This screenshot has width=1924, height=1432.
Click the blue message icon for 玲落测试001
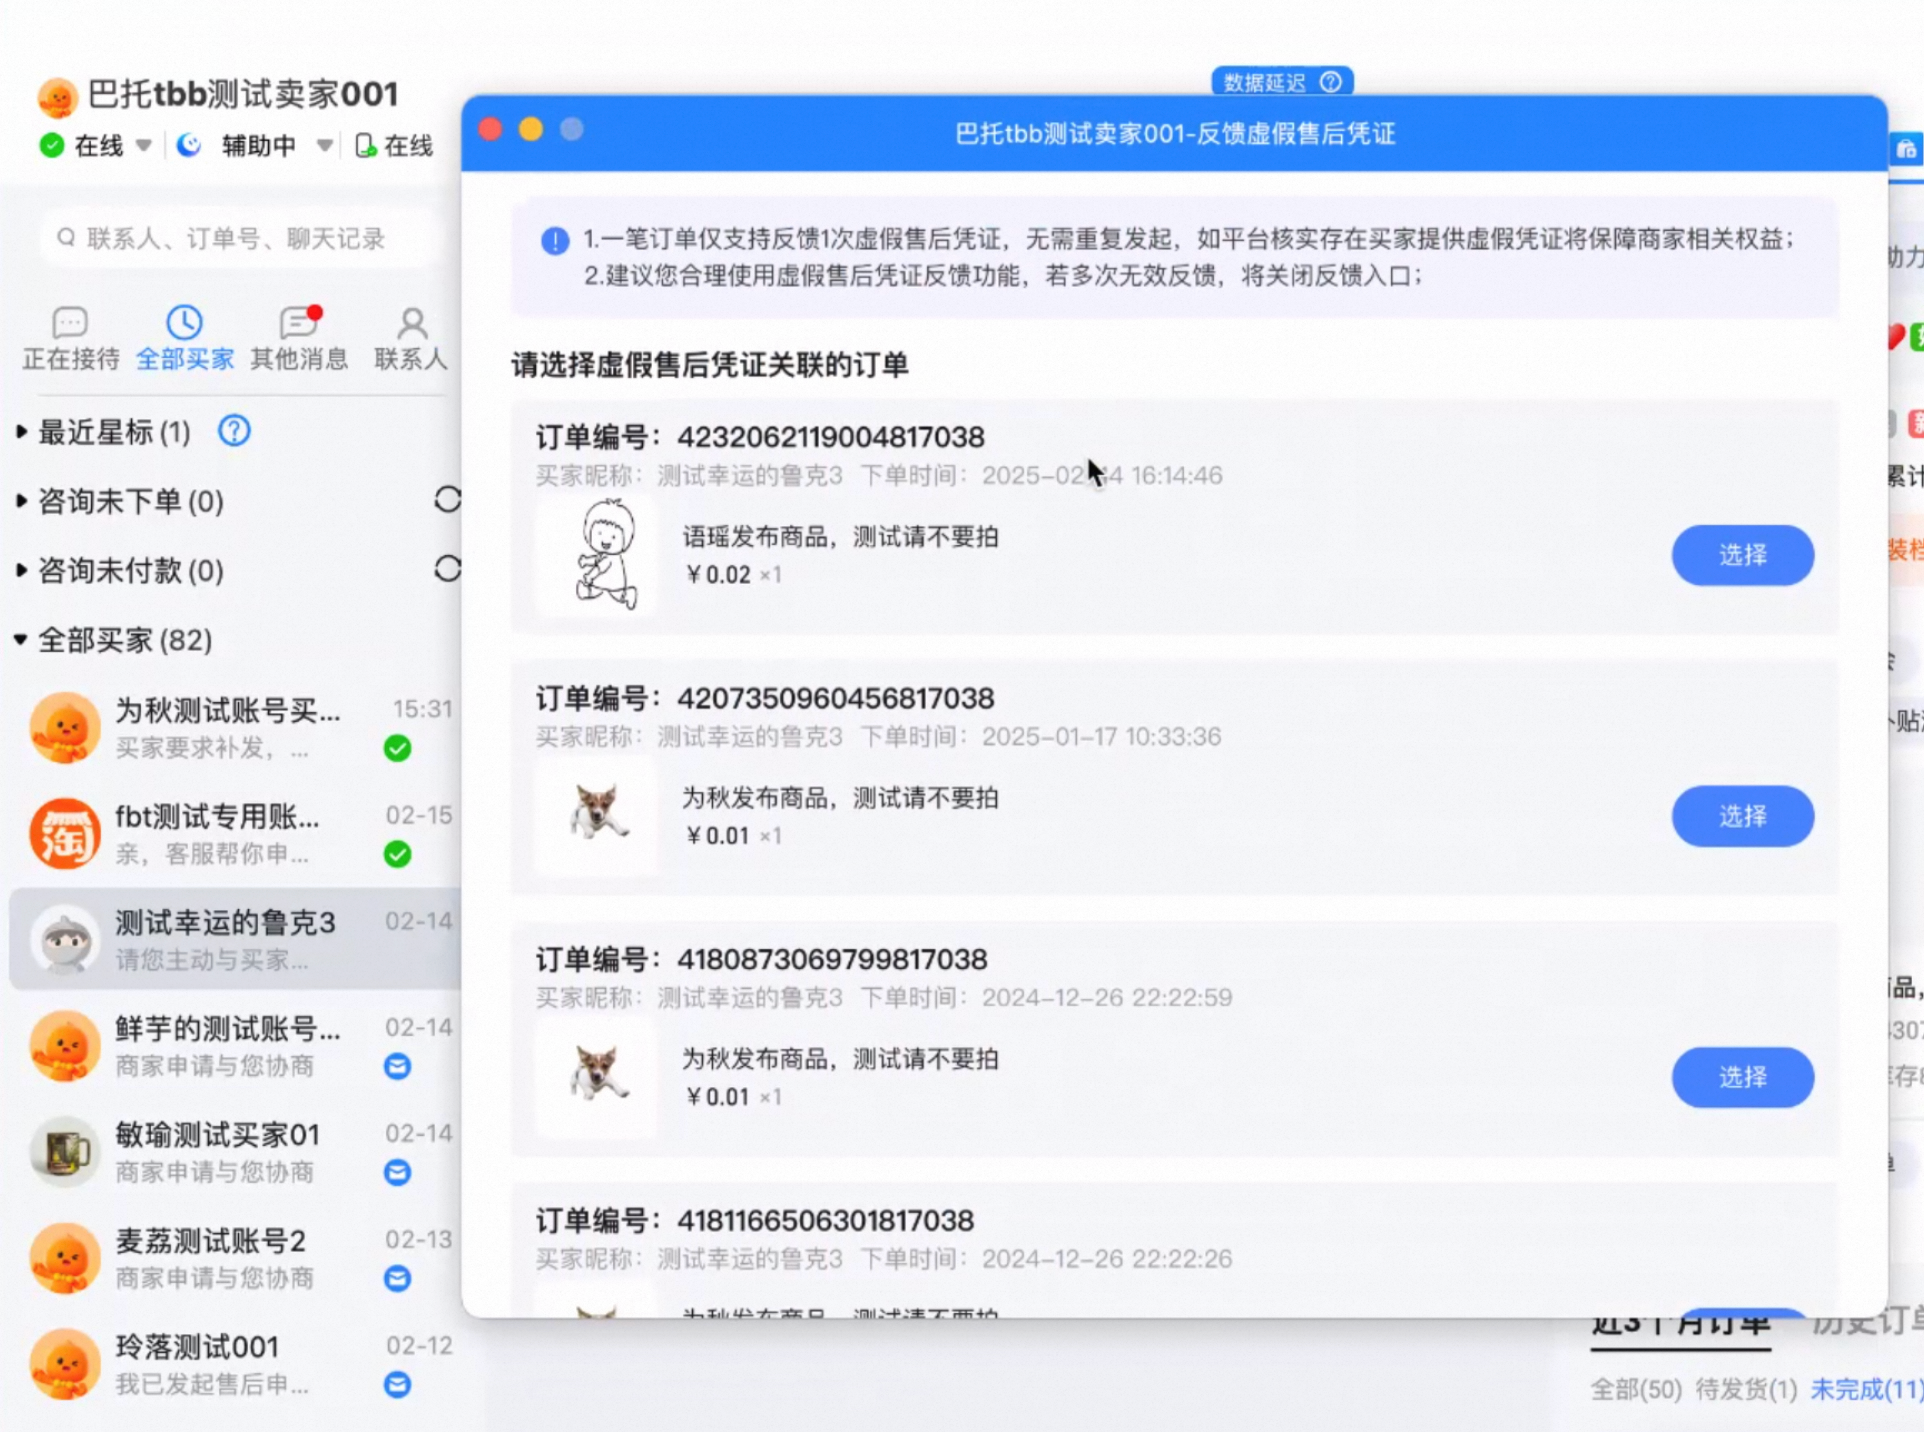(397, 1384)
